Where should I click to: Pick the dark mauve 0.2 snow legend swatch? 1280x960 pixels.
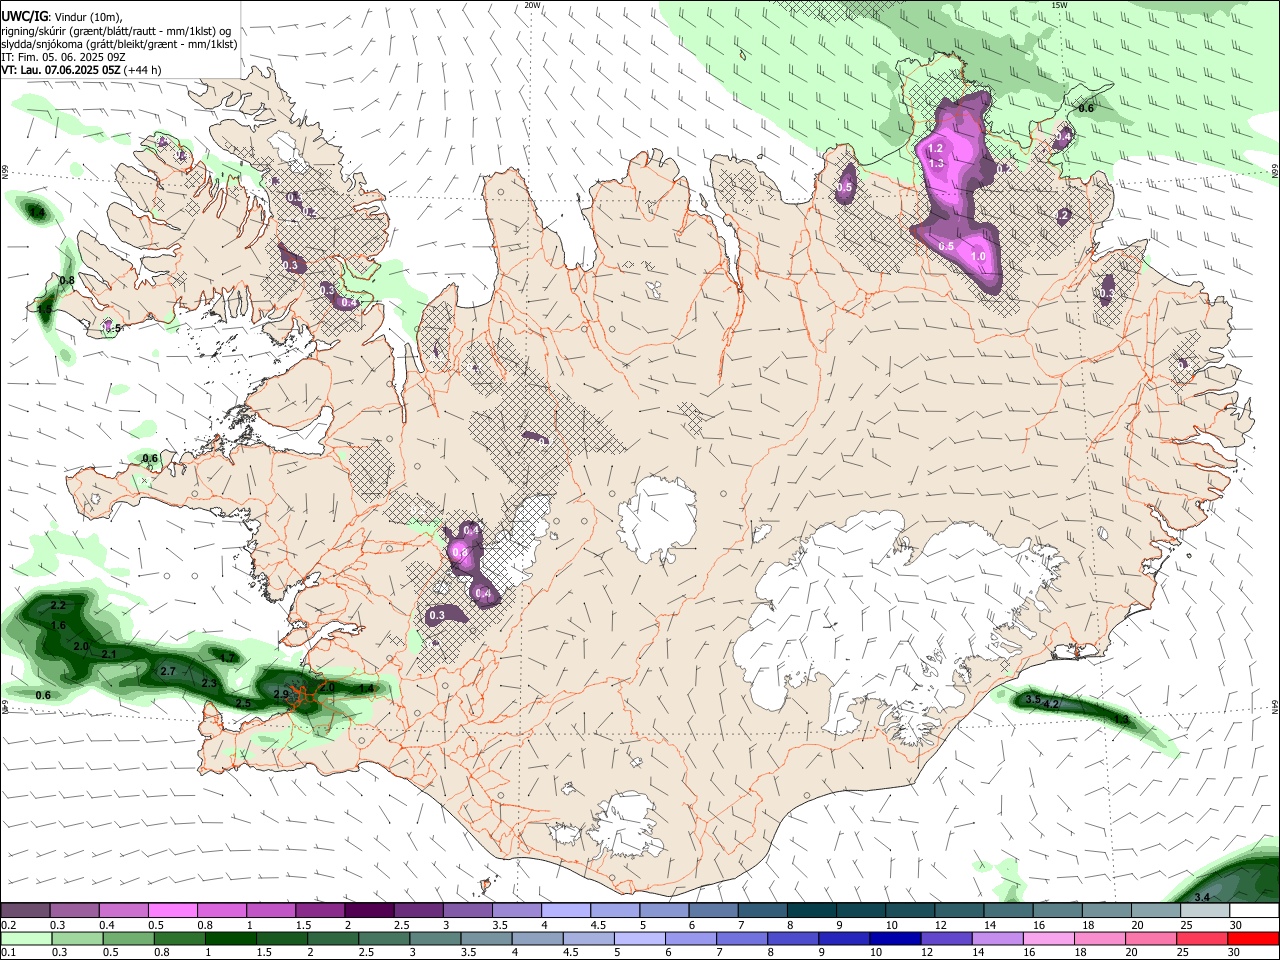(x=25, y=911)
